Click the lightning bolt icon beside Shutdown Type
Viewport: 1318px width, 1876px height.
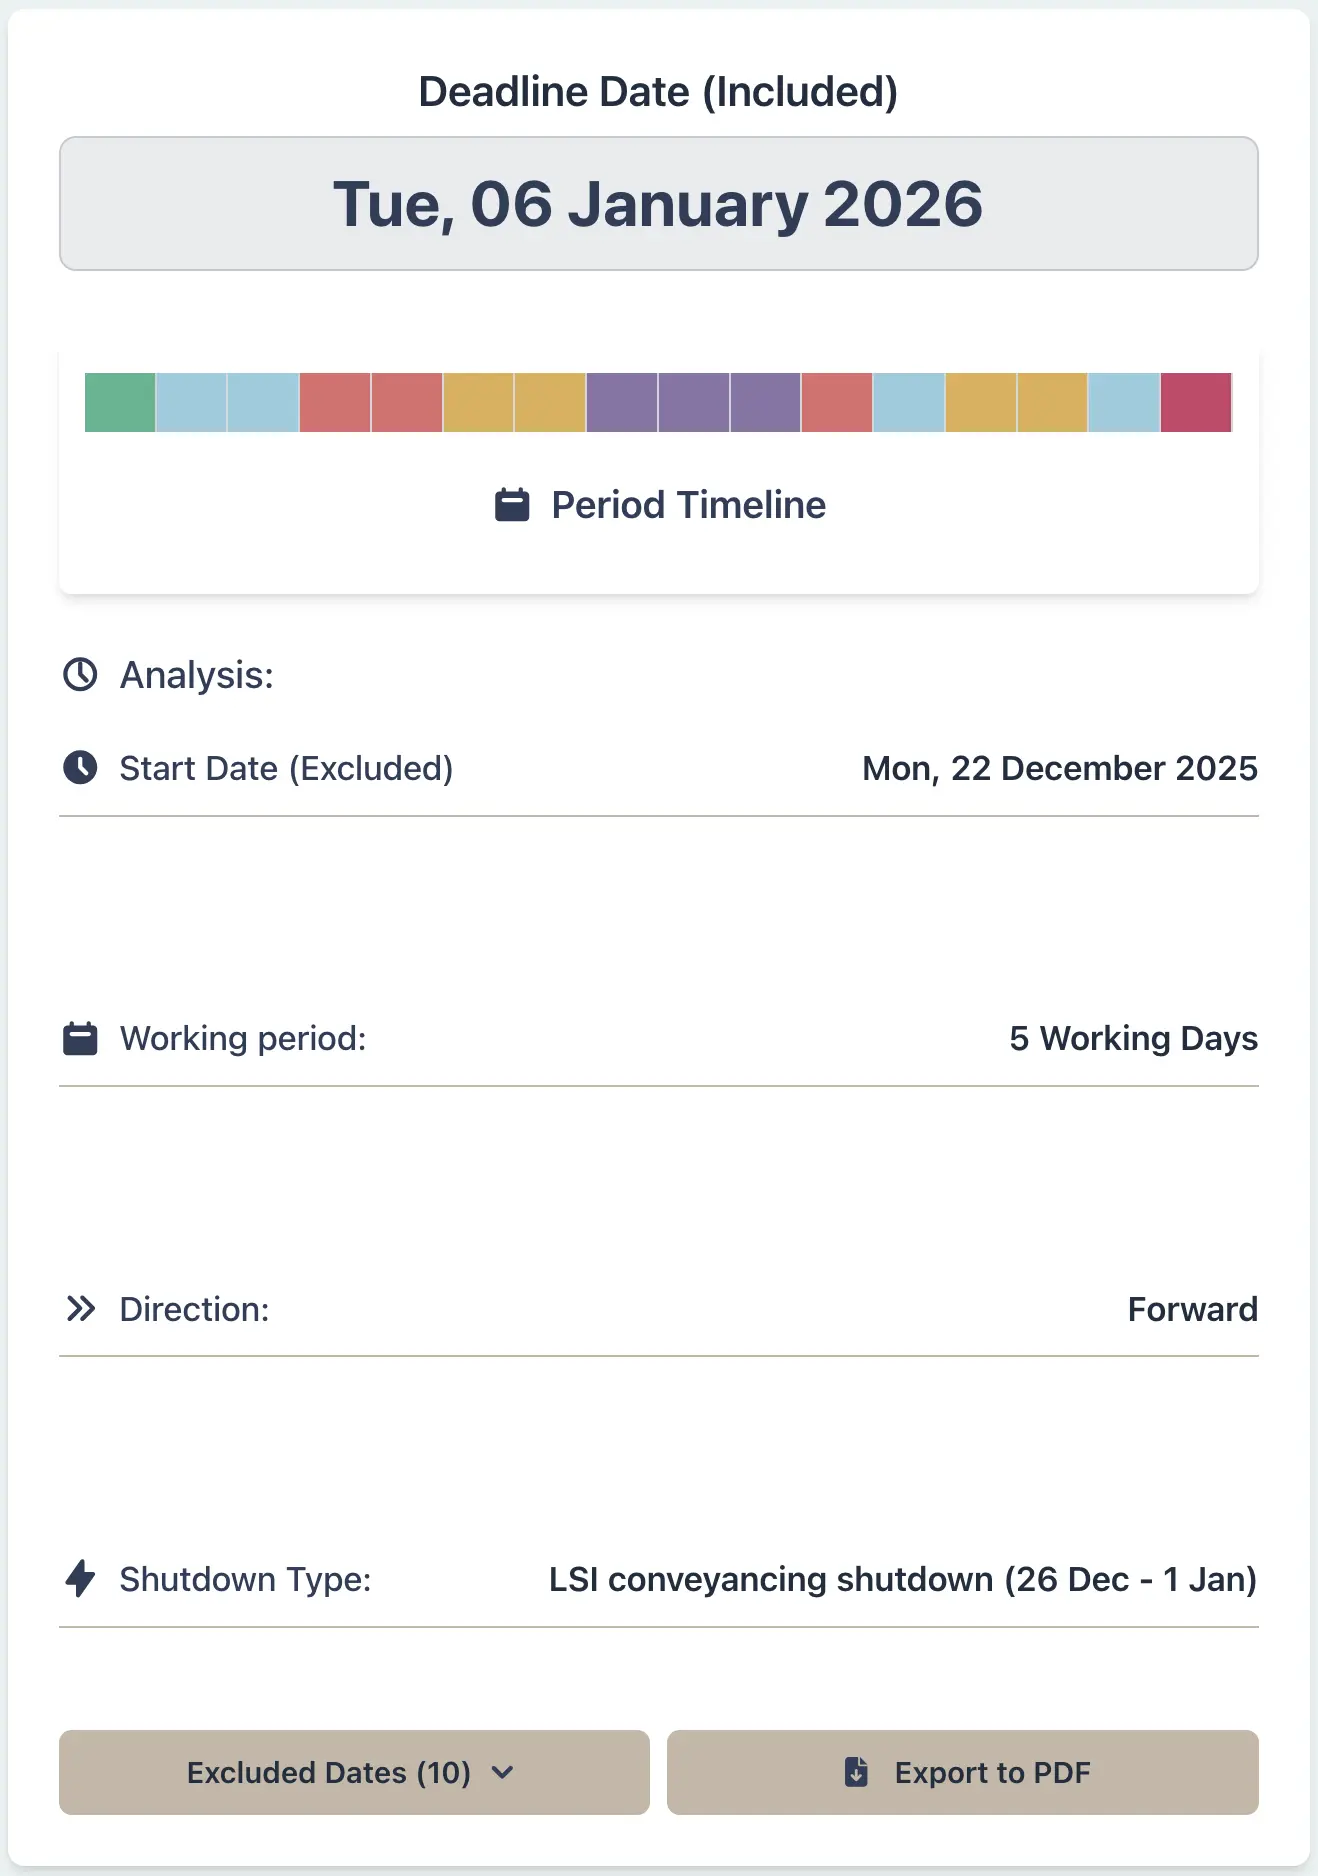pos(80,1579)
